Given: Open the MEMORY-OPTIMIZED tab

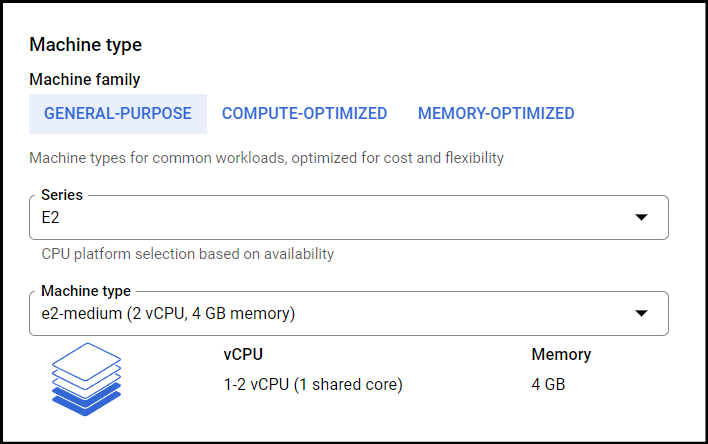Looking at the screenshot, I should point(496,114).
